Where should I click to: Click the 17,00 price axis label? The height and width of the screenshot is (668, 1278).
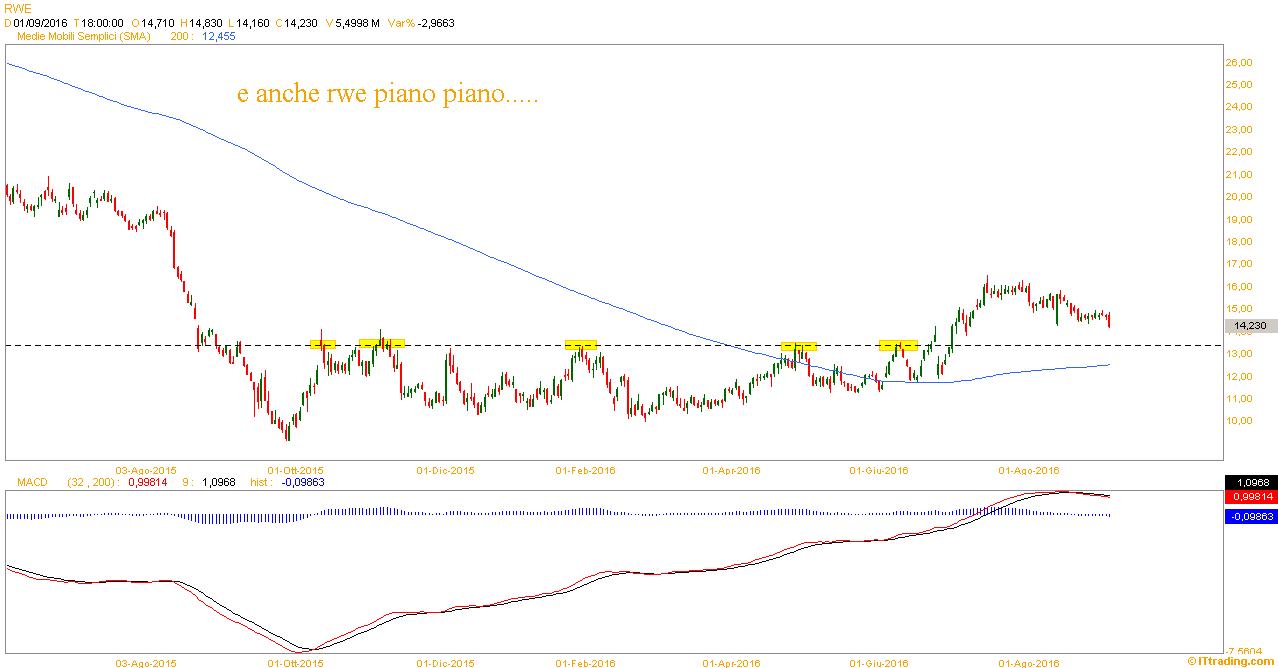[x=1239, y=264]
